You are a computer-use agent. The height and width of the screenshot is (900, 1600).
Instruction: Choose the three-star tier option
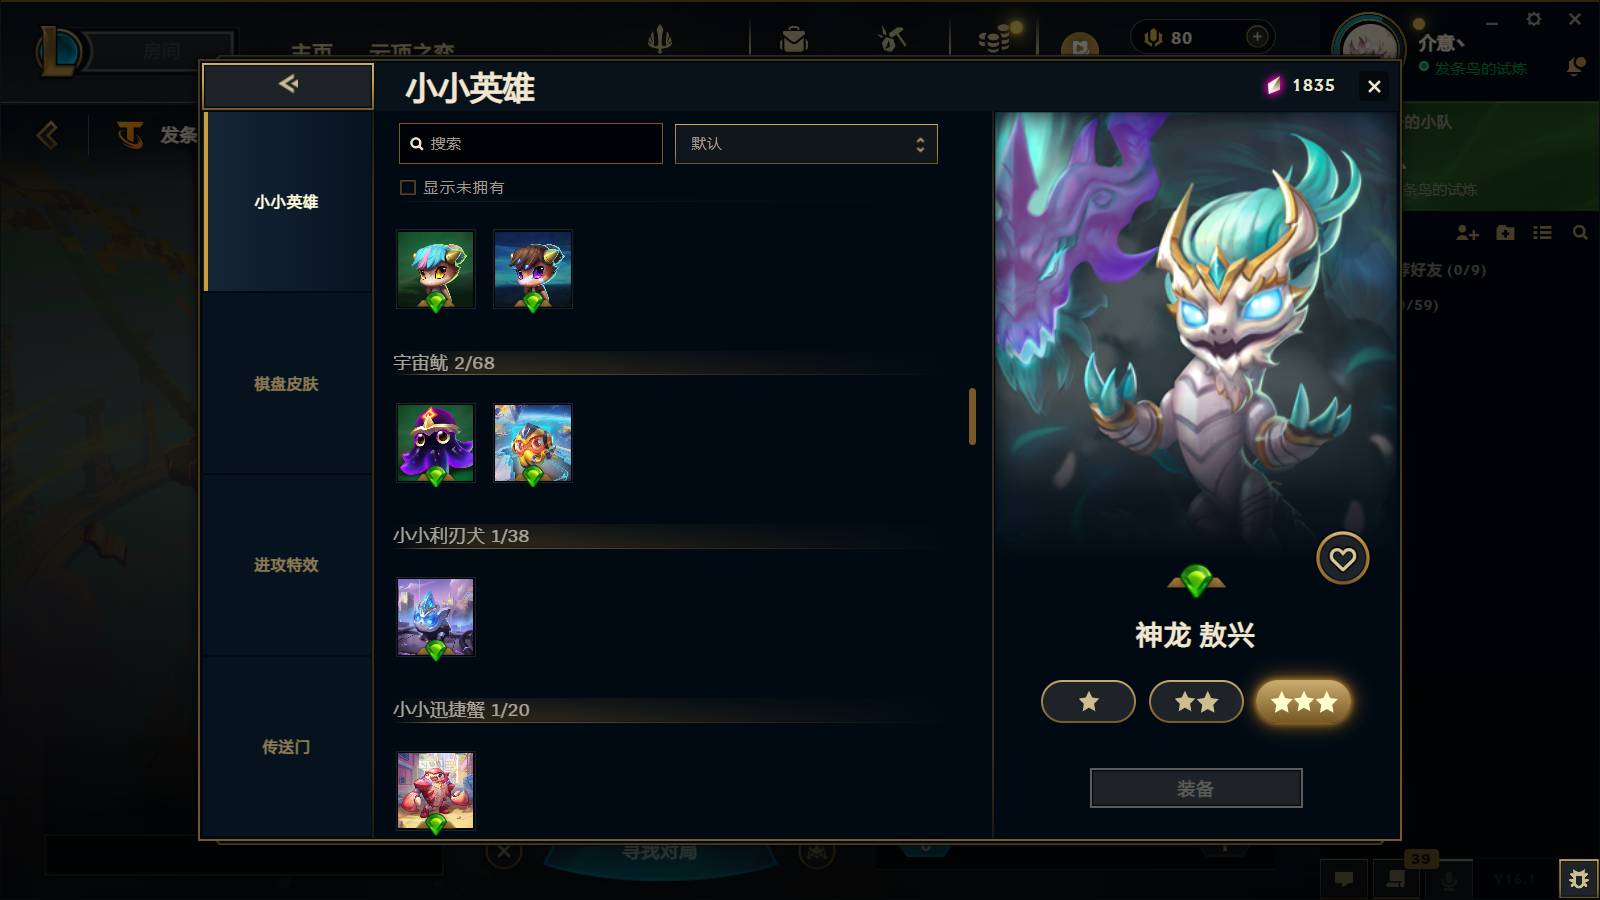pyautogui.click(x=1304, y=702)
